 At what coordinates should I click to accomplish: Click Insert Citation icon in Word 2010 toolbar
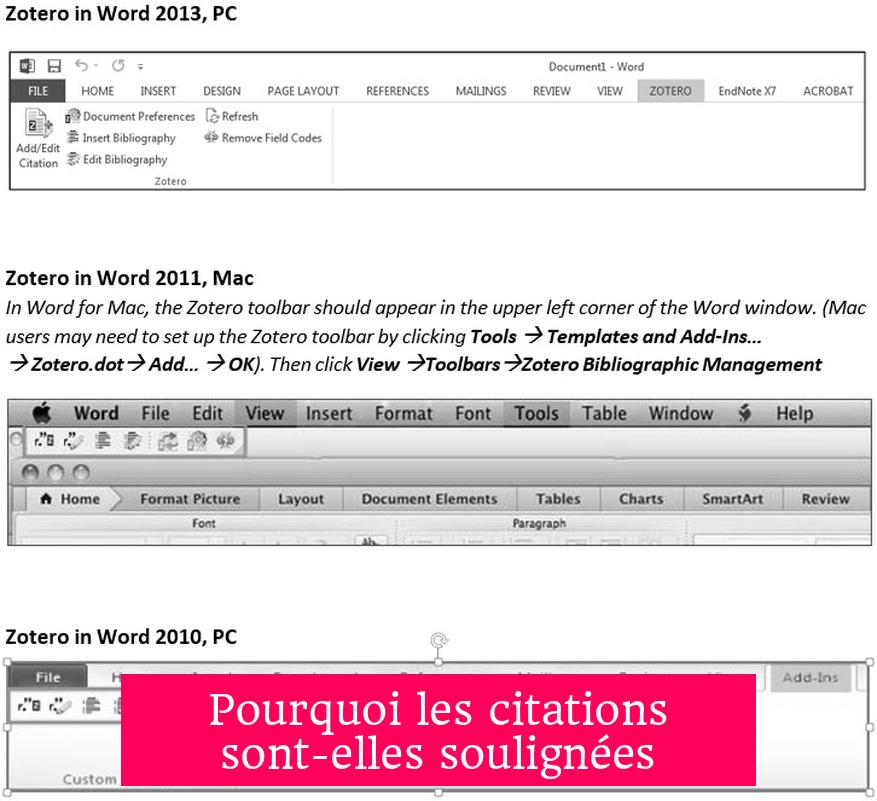29,705
